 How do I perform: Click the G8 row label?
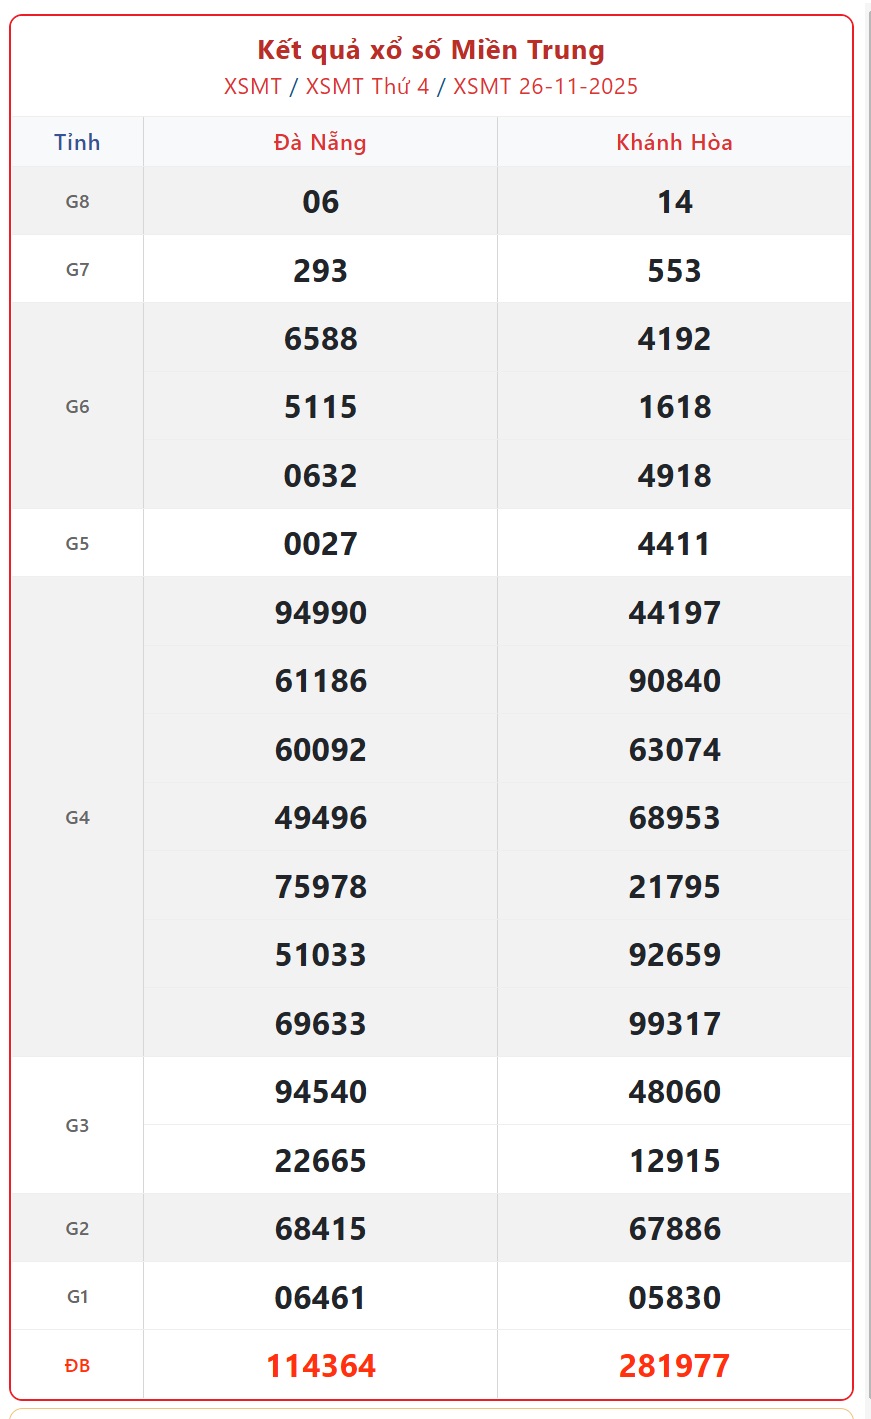[x=77, y=201]
